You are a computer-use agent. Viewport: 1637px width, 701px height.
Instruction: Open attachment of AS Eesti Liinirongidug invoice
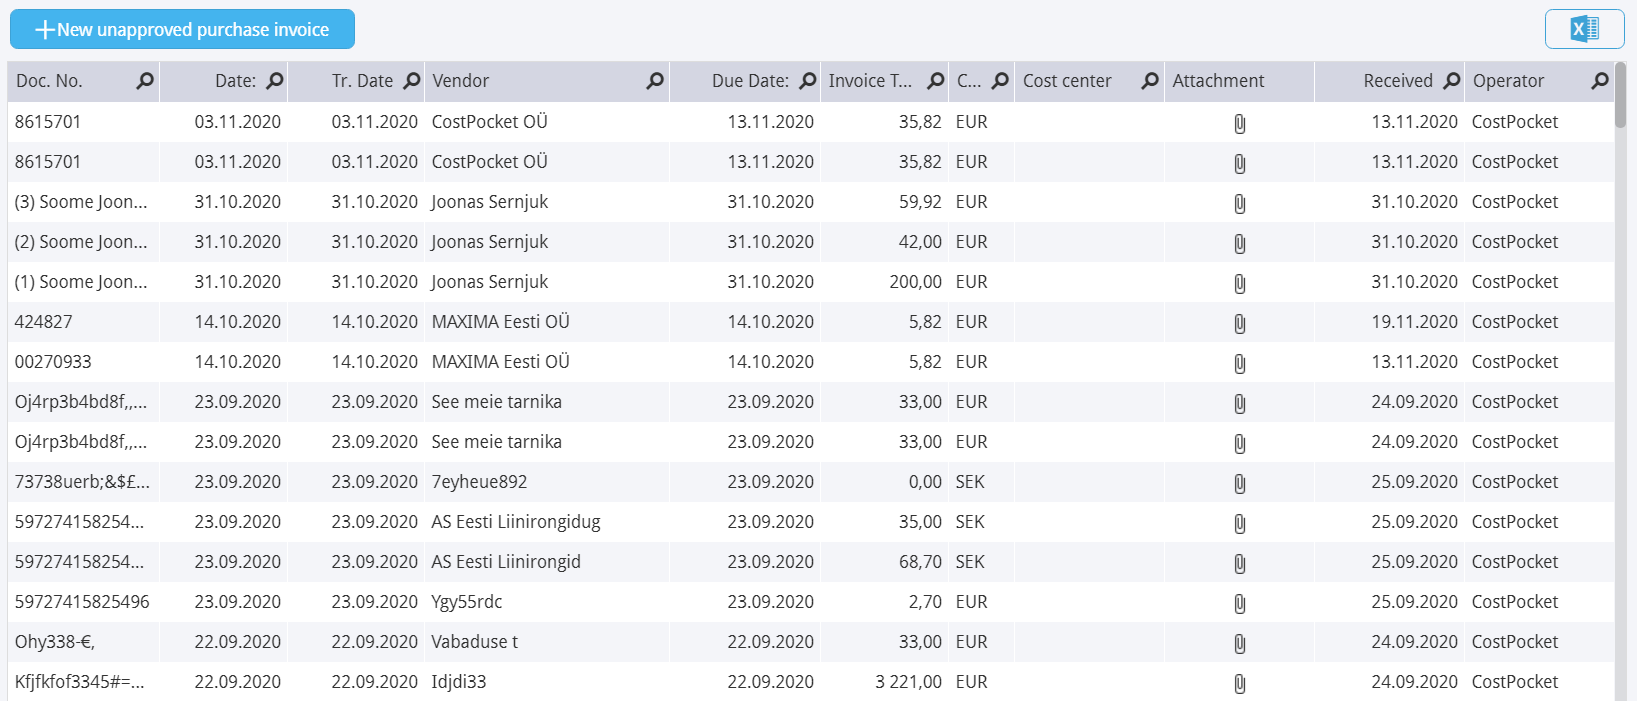click(1239, 523)
